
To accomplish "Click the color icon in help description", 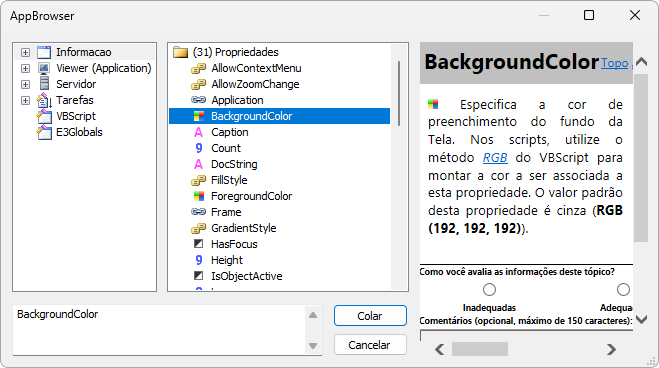I will [x=433, y=104].
